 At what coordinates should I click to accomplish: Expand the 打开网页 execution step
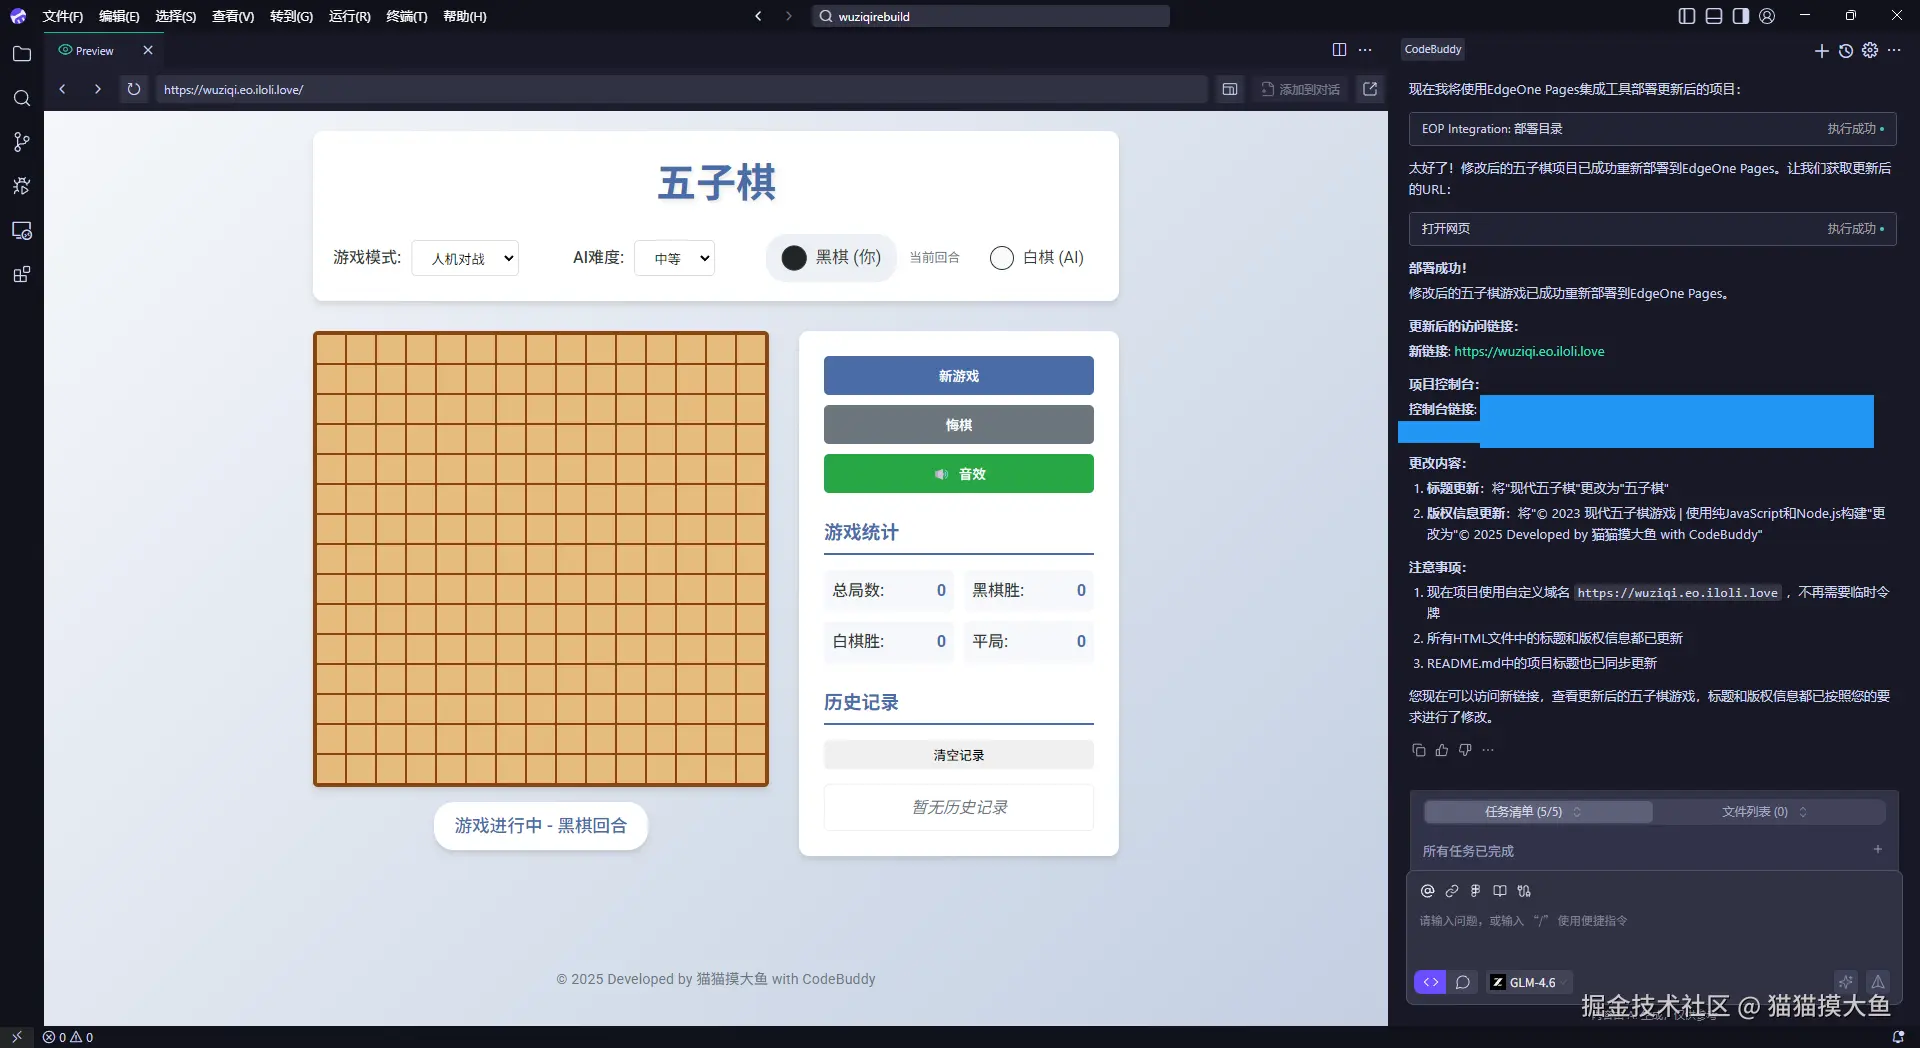(x=1652, y=229)
